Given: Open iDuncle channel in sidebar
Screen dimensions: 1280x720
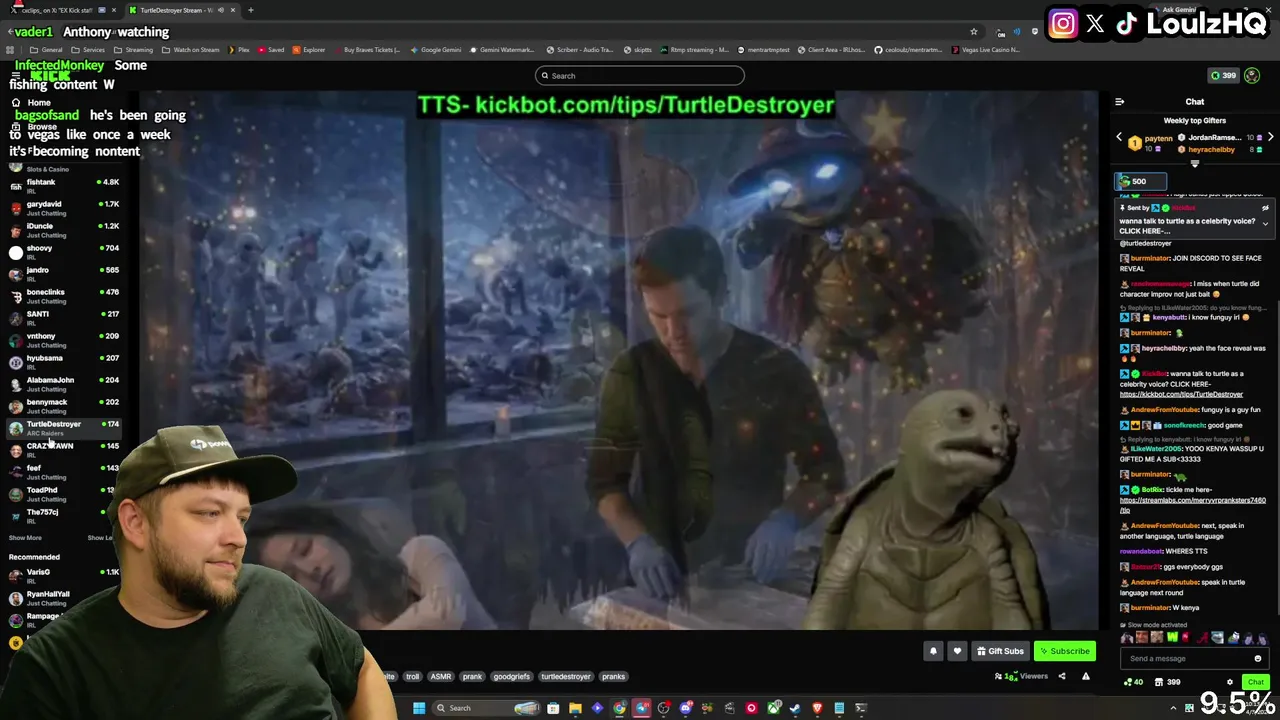Looking at the screenshot, I should coord(65,230).
